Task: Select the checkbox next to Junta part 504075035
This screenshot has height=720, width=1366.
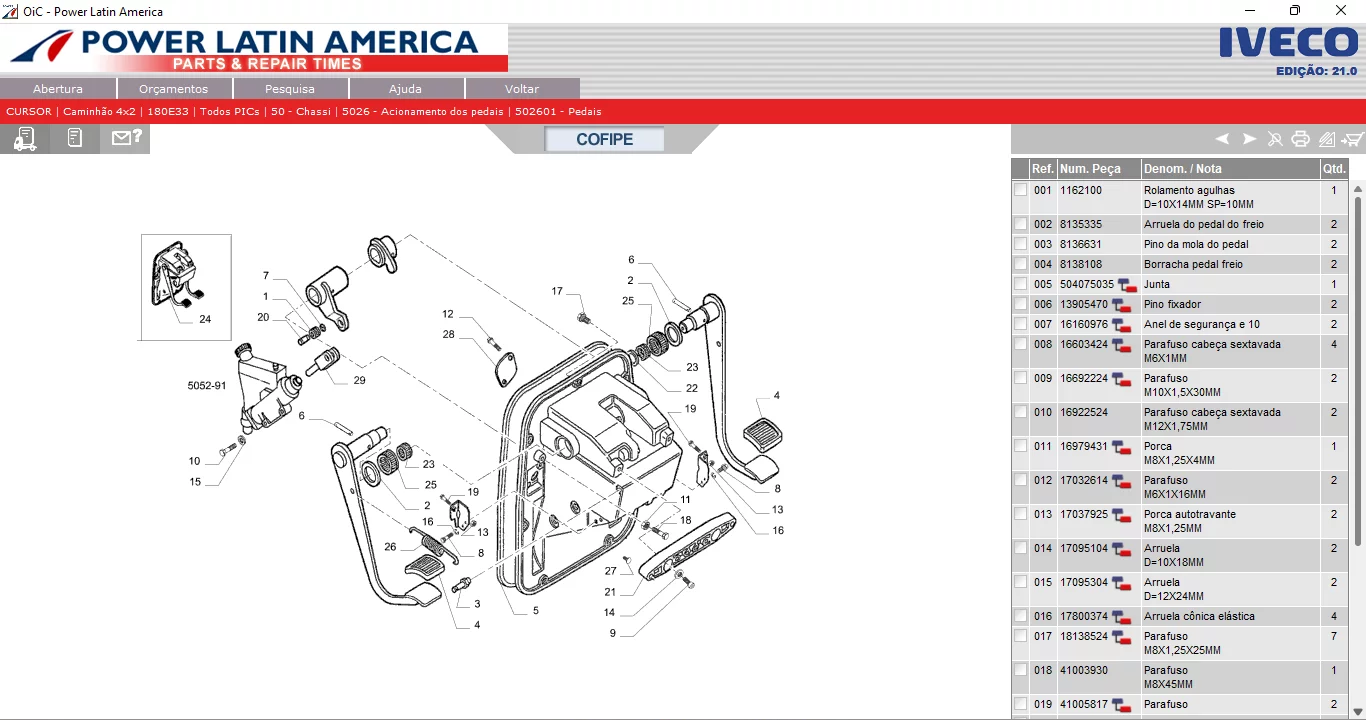Action: click(1021, 284)
